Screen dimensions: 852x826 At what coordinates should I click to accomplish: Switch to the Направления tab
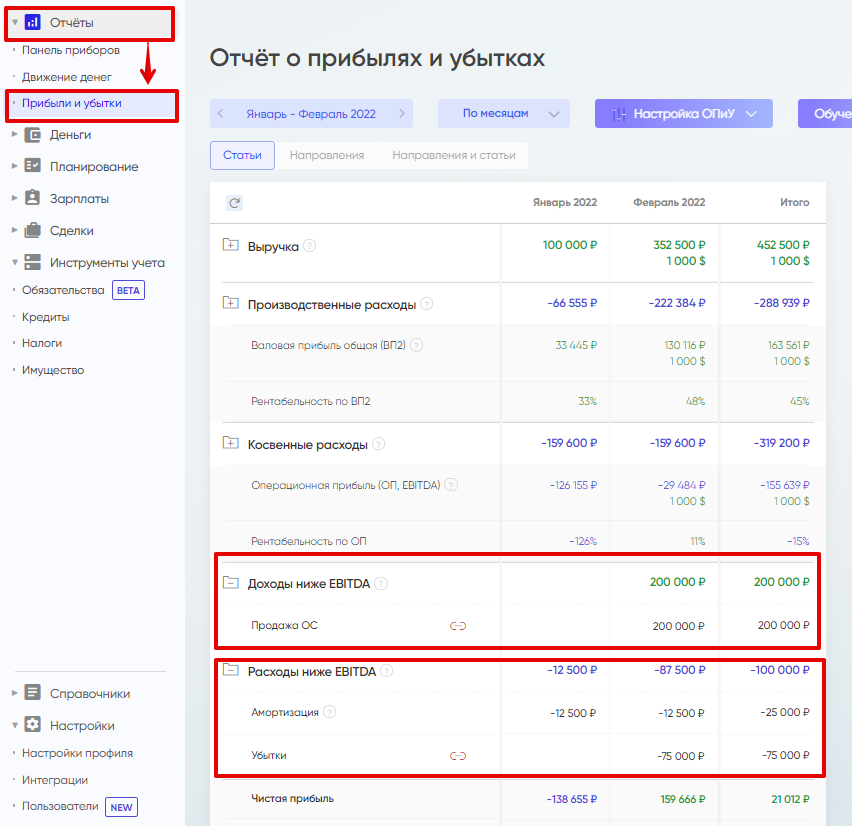click(327, 155)
